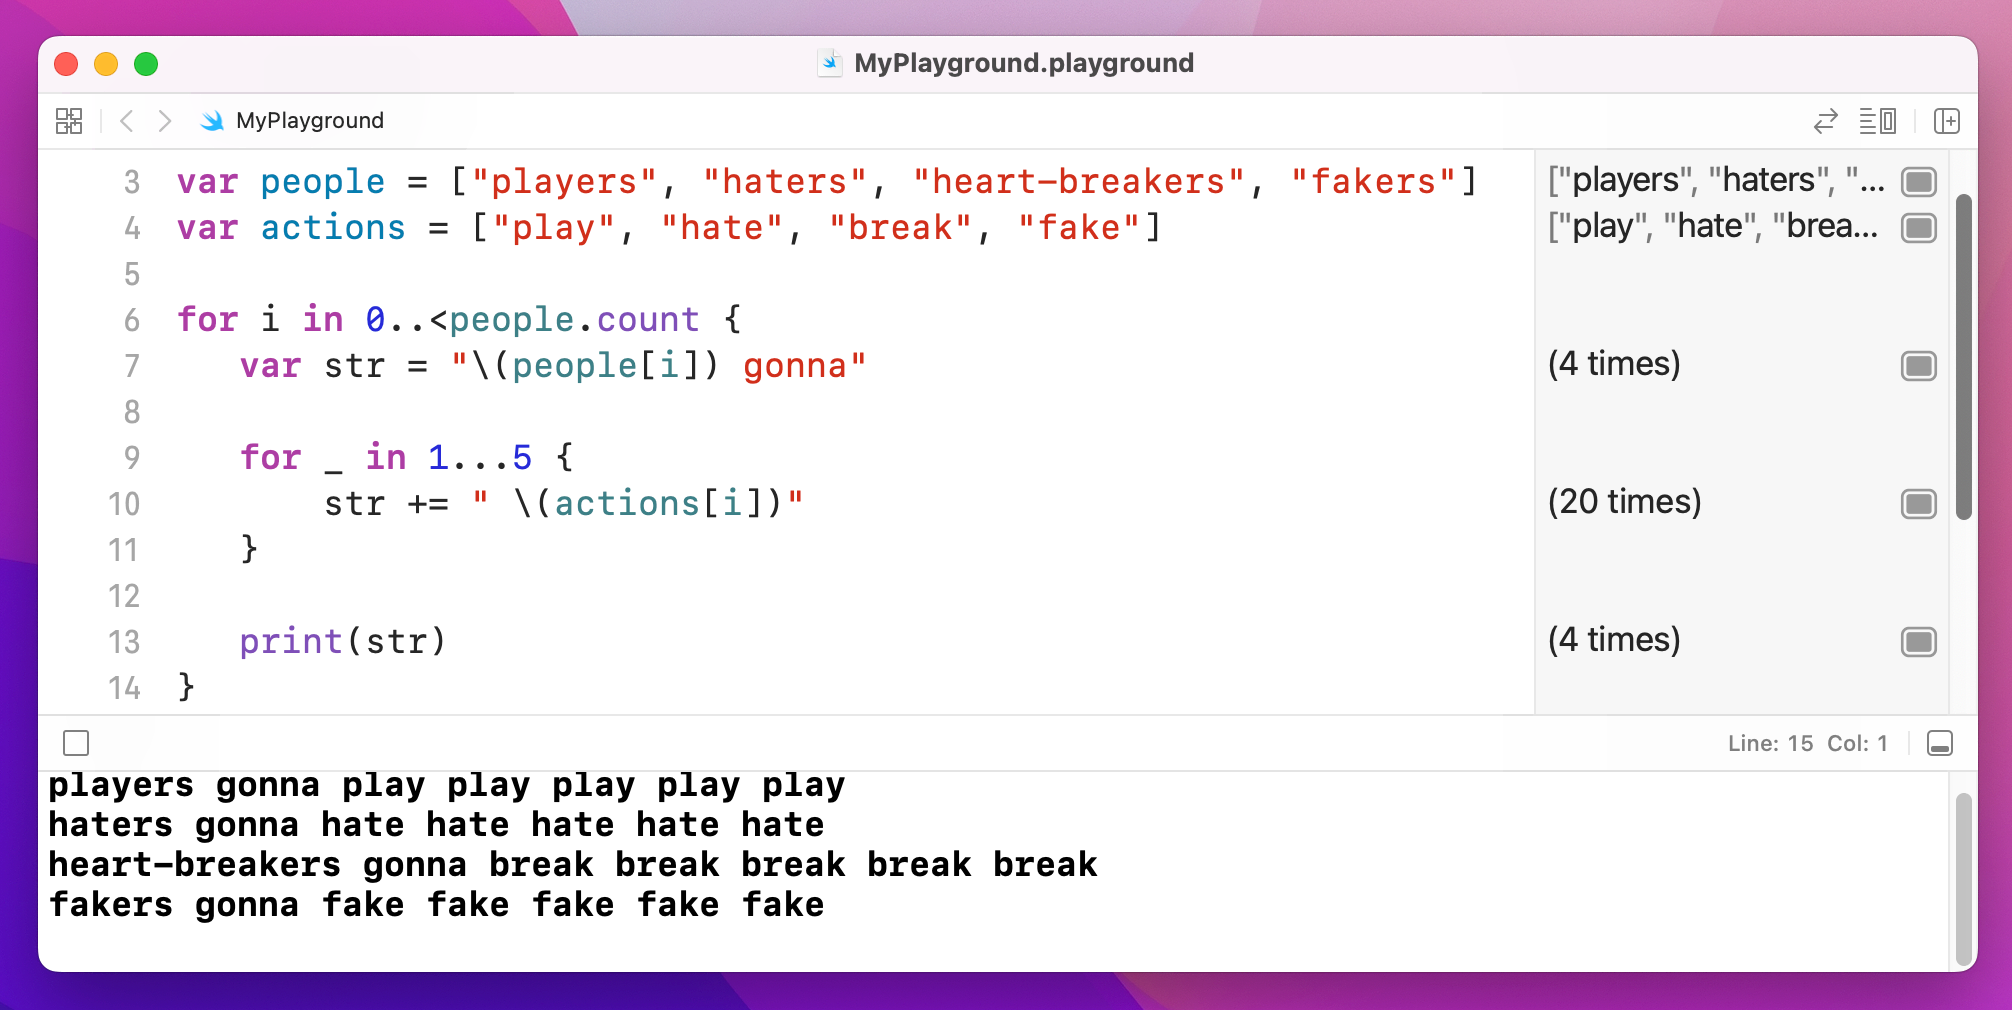Show the result for the people array

(1919, 182)
